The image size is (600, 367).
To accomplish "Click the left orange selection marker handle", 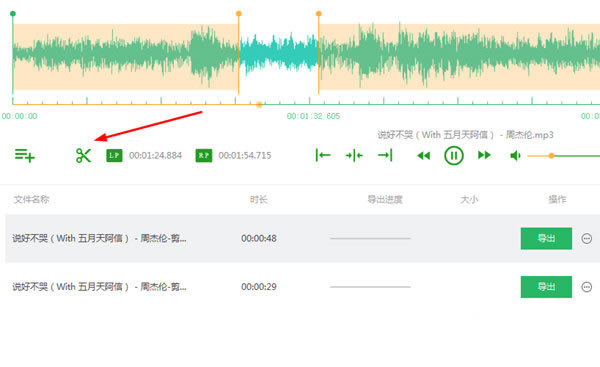I will click(239, 14).
